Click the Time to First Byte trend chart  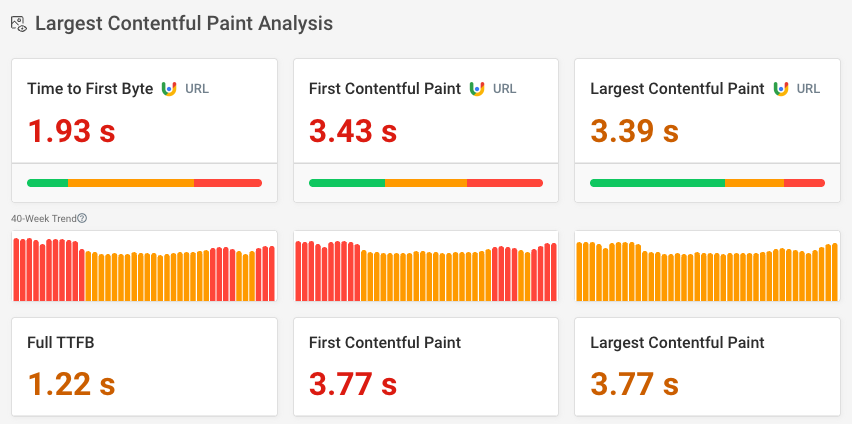[x=144, y=268]
